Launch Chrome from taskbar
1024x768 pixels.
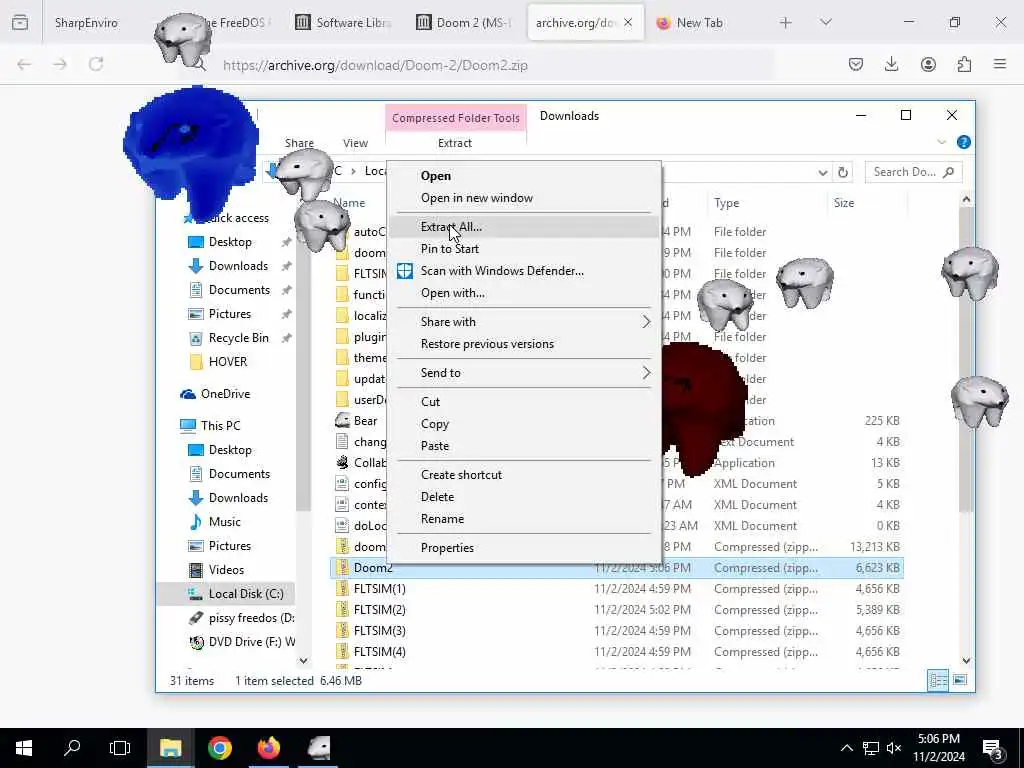pyautogui.click(x=219, y=748)
